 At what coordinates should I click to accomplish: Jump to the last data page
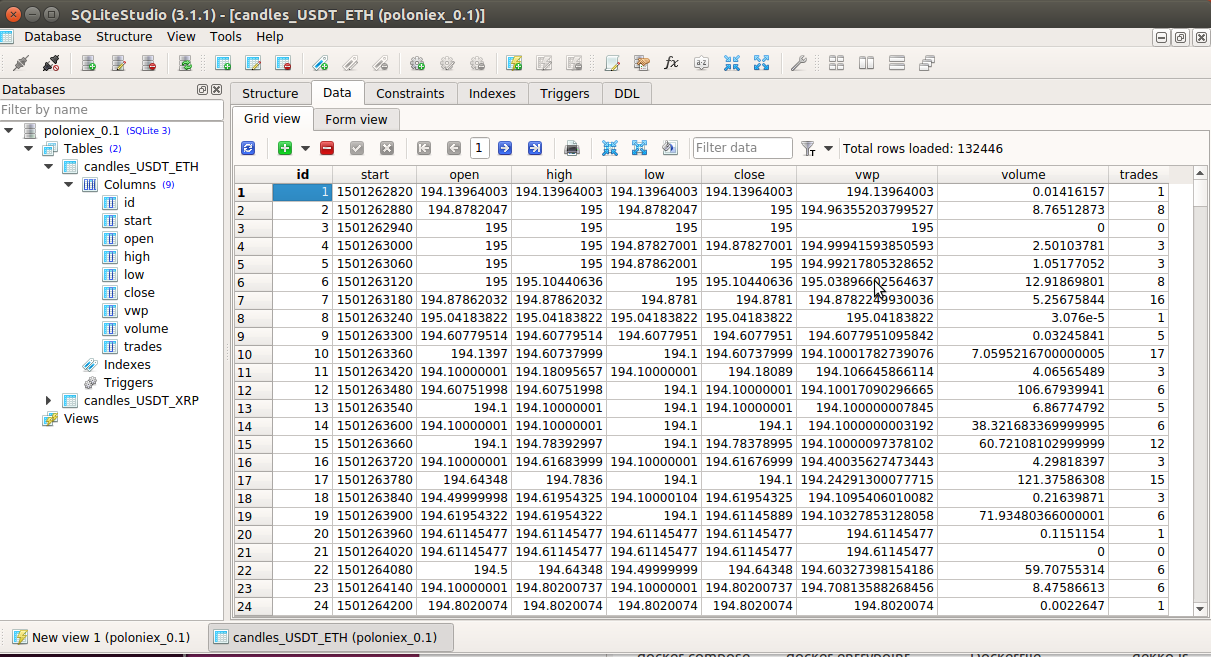tap(535, 147)
